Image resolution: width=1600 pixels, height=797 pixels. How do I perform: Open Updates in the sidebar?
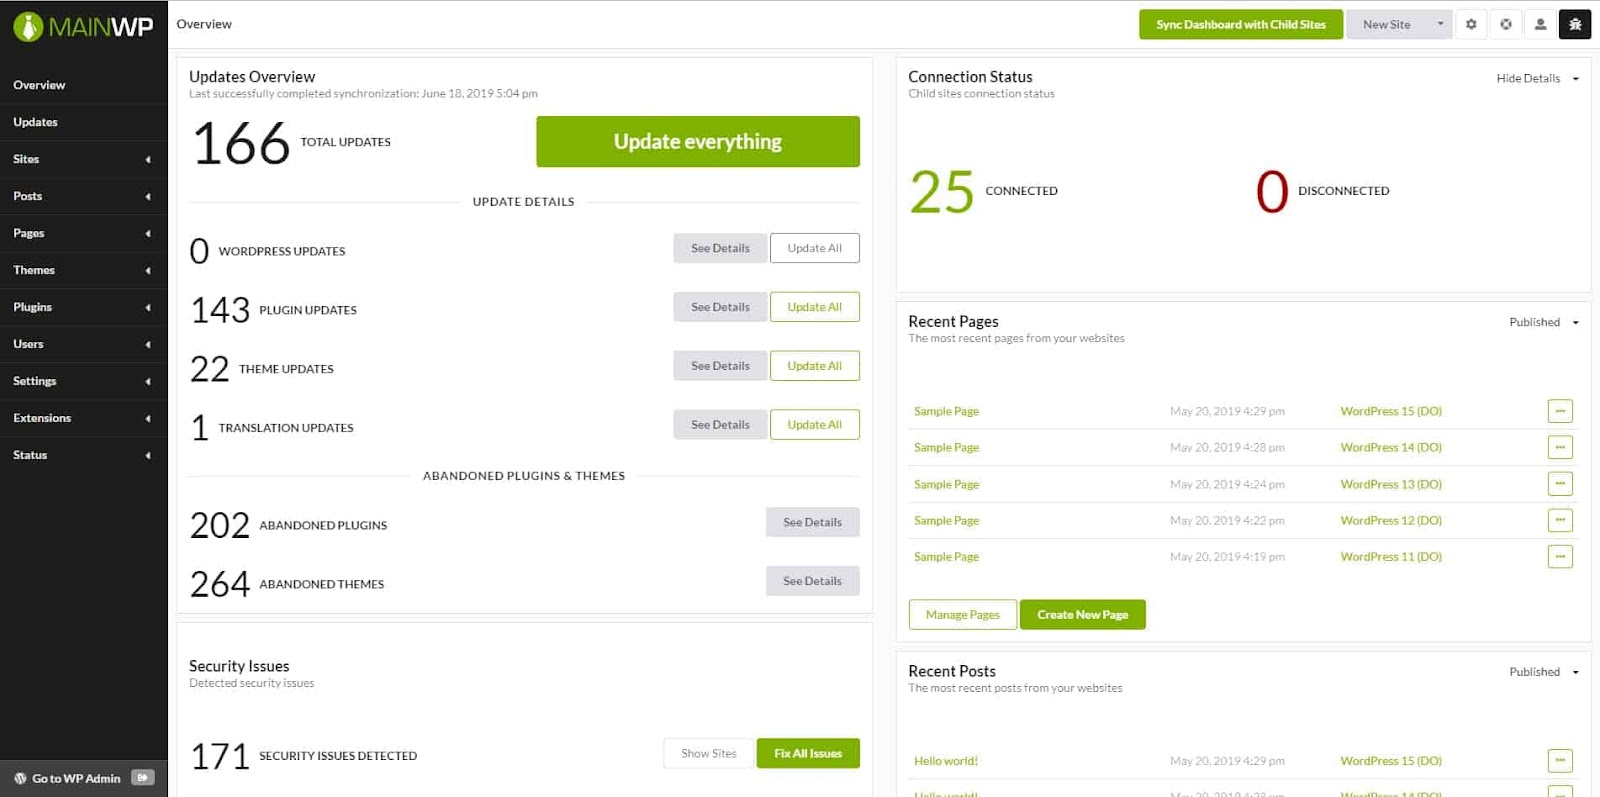(35, 122)
